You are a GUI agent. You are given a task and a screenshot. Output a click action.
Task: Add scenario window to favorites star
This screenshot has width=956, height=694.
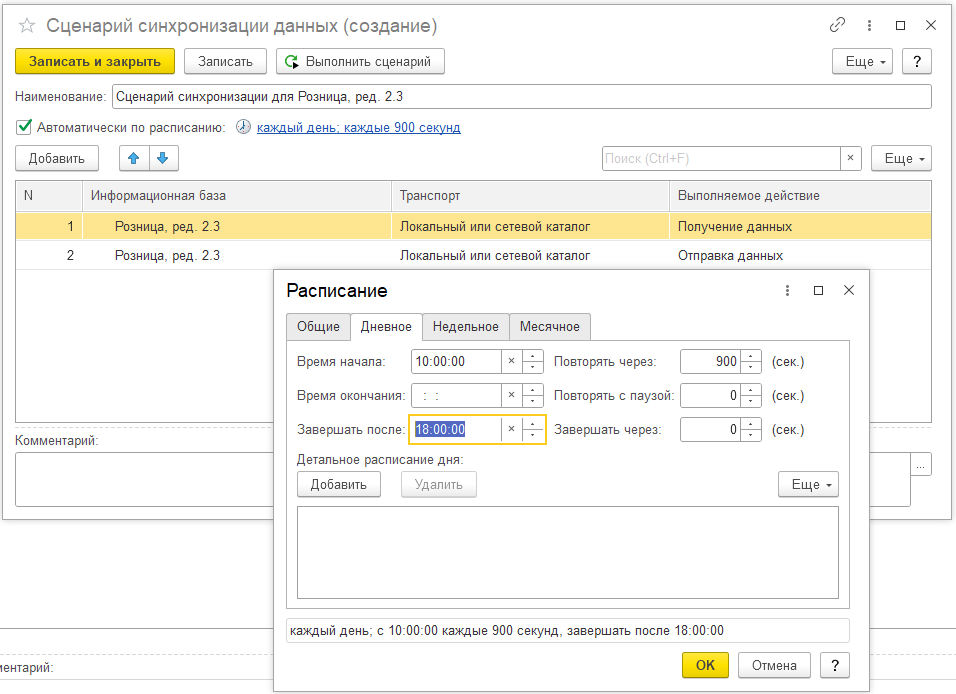tap(27, 26)
